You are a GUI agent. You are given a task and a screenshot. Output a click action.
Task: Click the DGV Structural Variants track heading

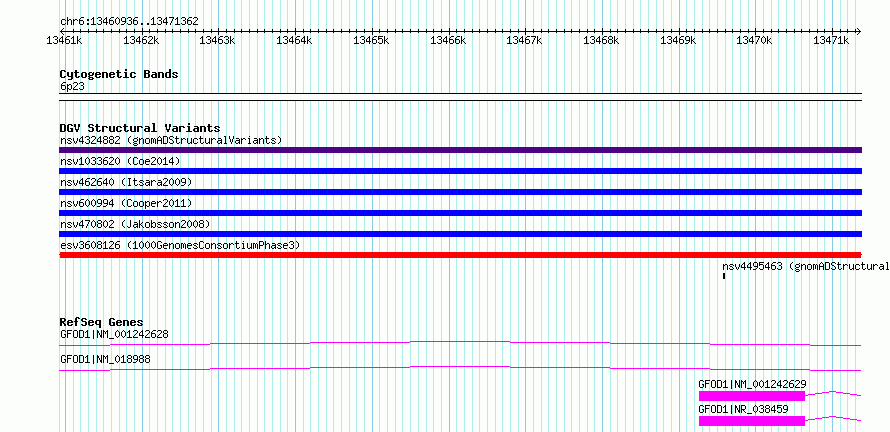[x=140, y=128]
